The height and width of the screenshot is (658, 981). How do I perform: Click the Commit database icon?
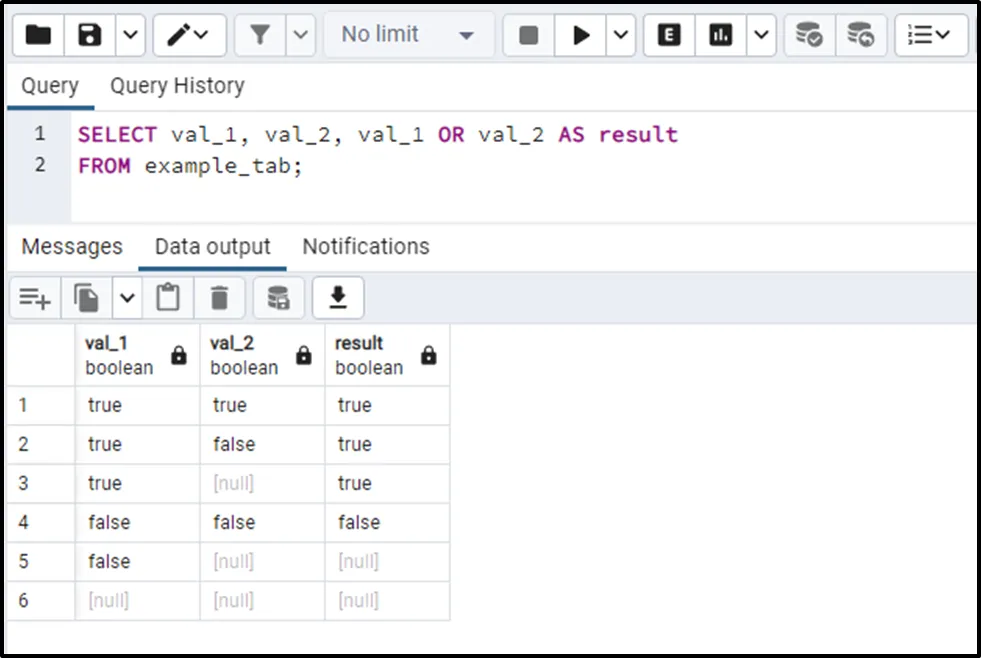pos(808,35)
